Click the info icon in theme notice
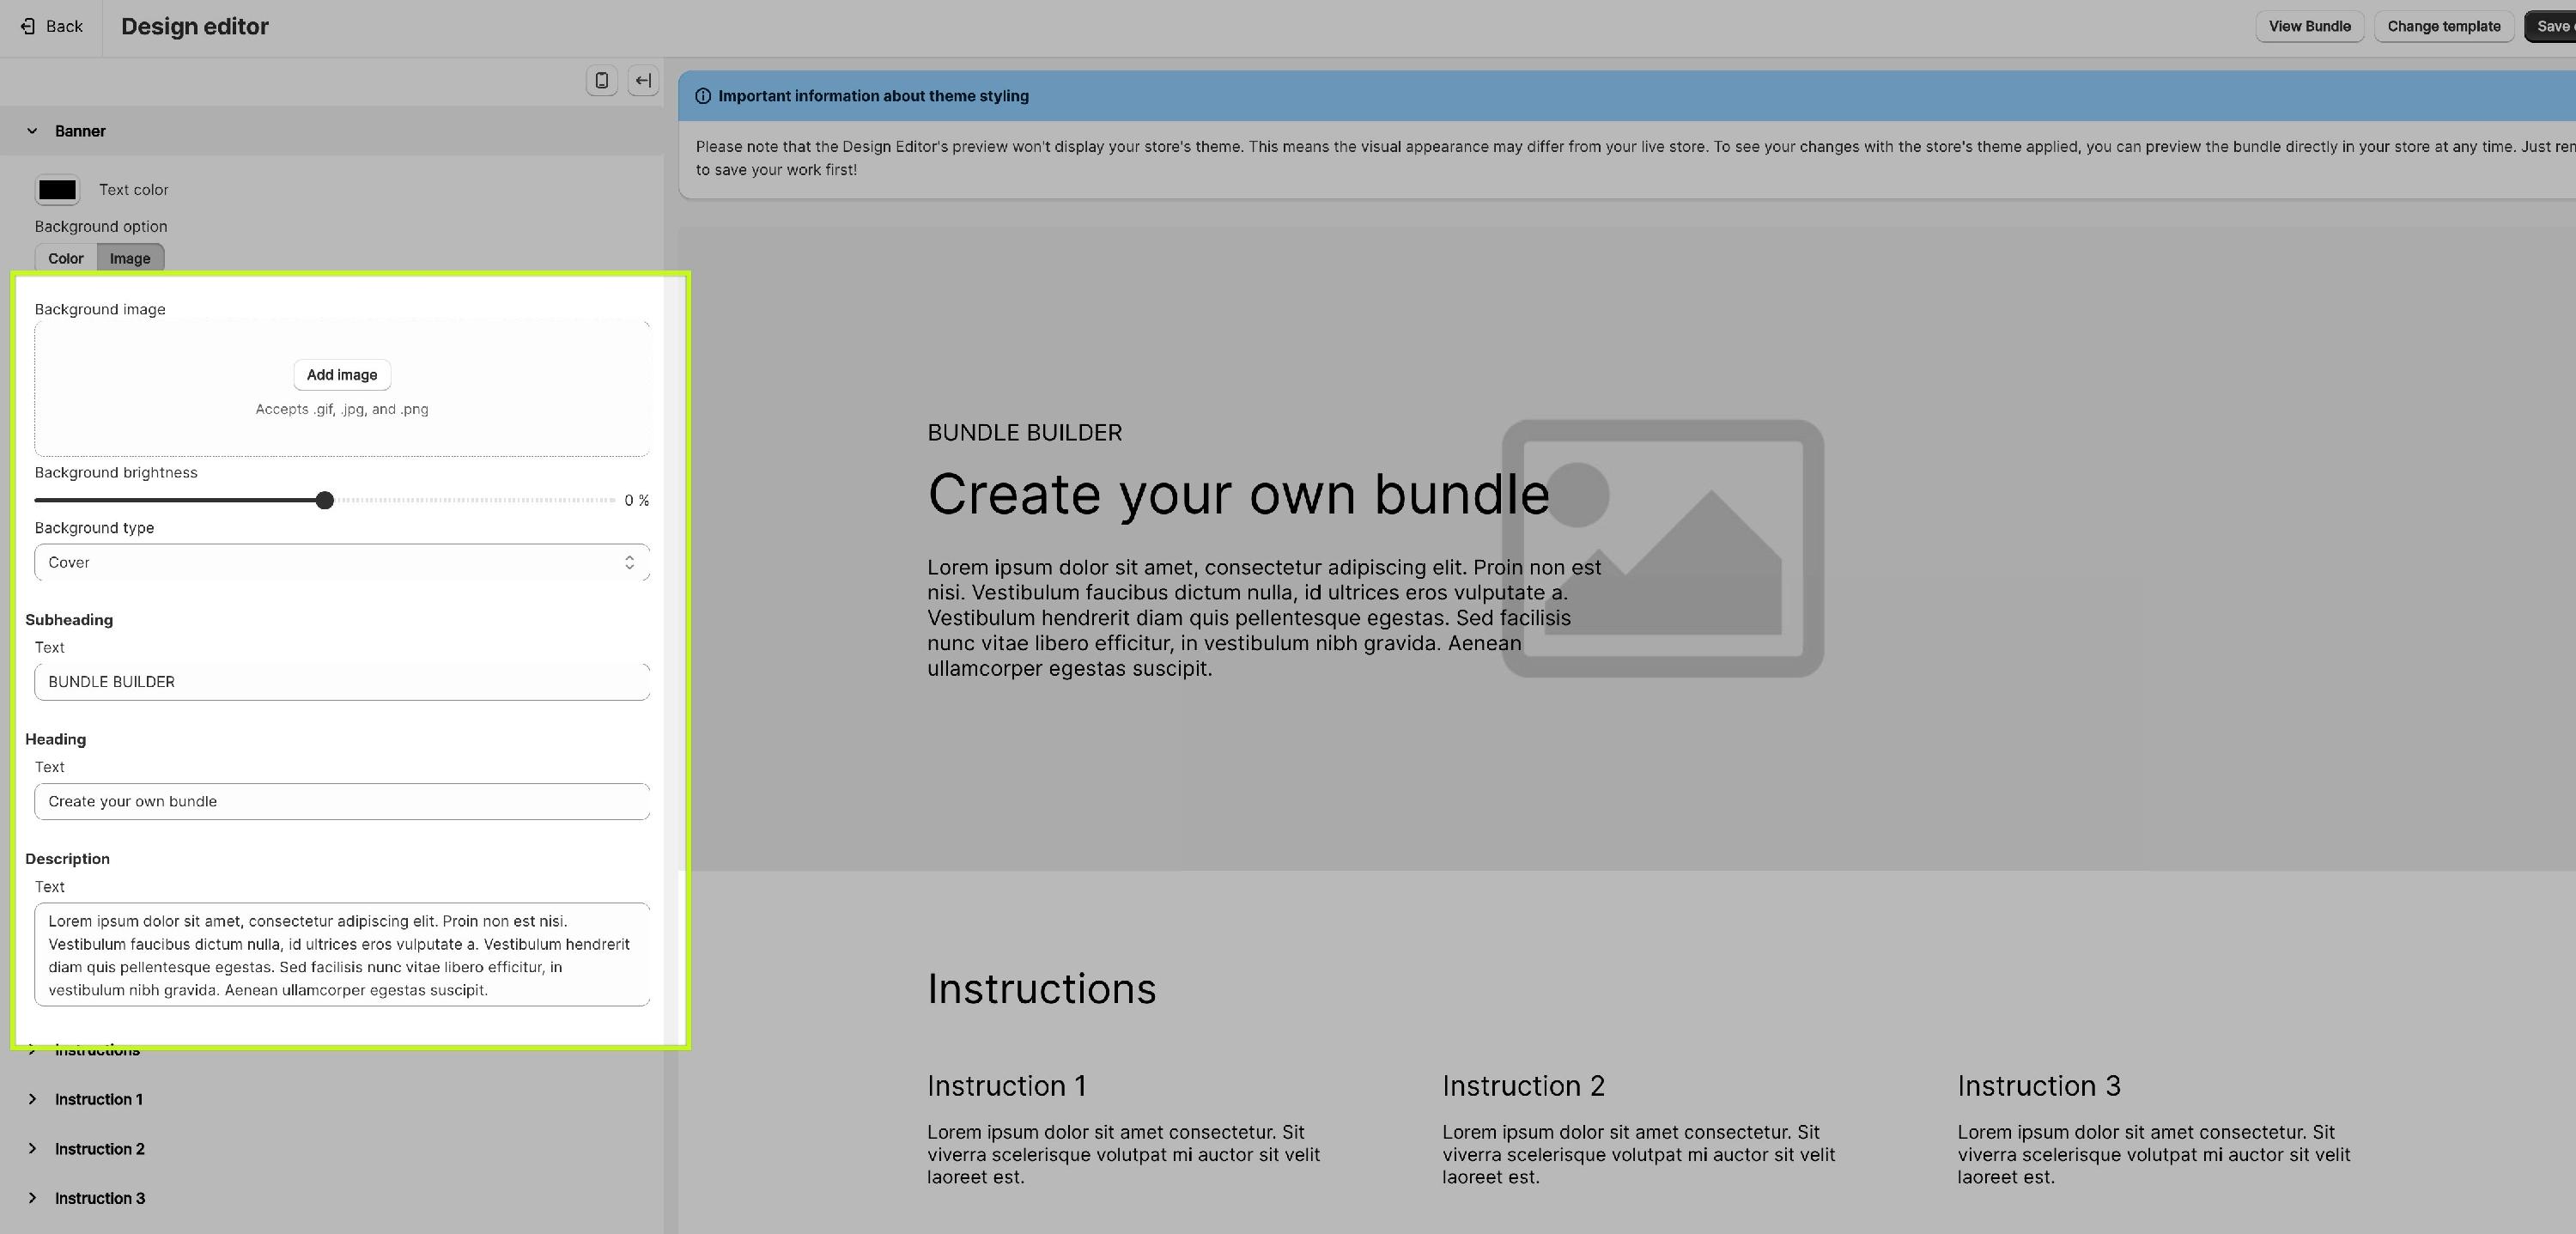The image size is (2576, 1234). tap(703, 96)
